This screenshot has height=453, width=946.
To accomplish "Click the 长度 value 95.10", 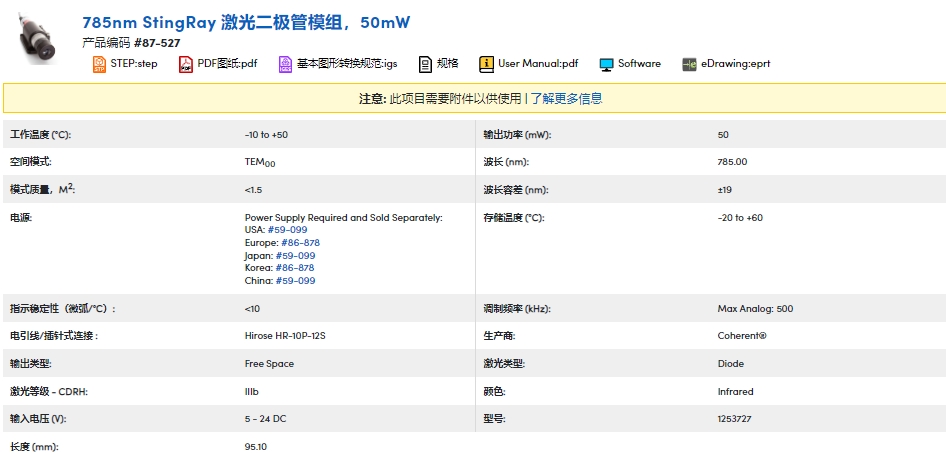I will 256,446.
